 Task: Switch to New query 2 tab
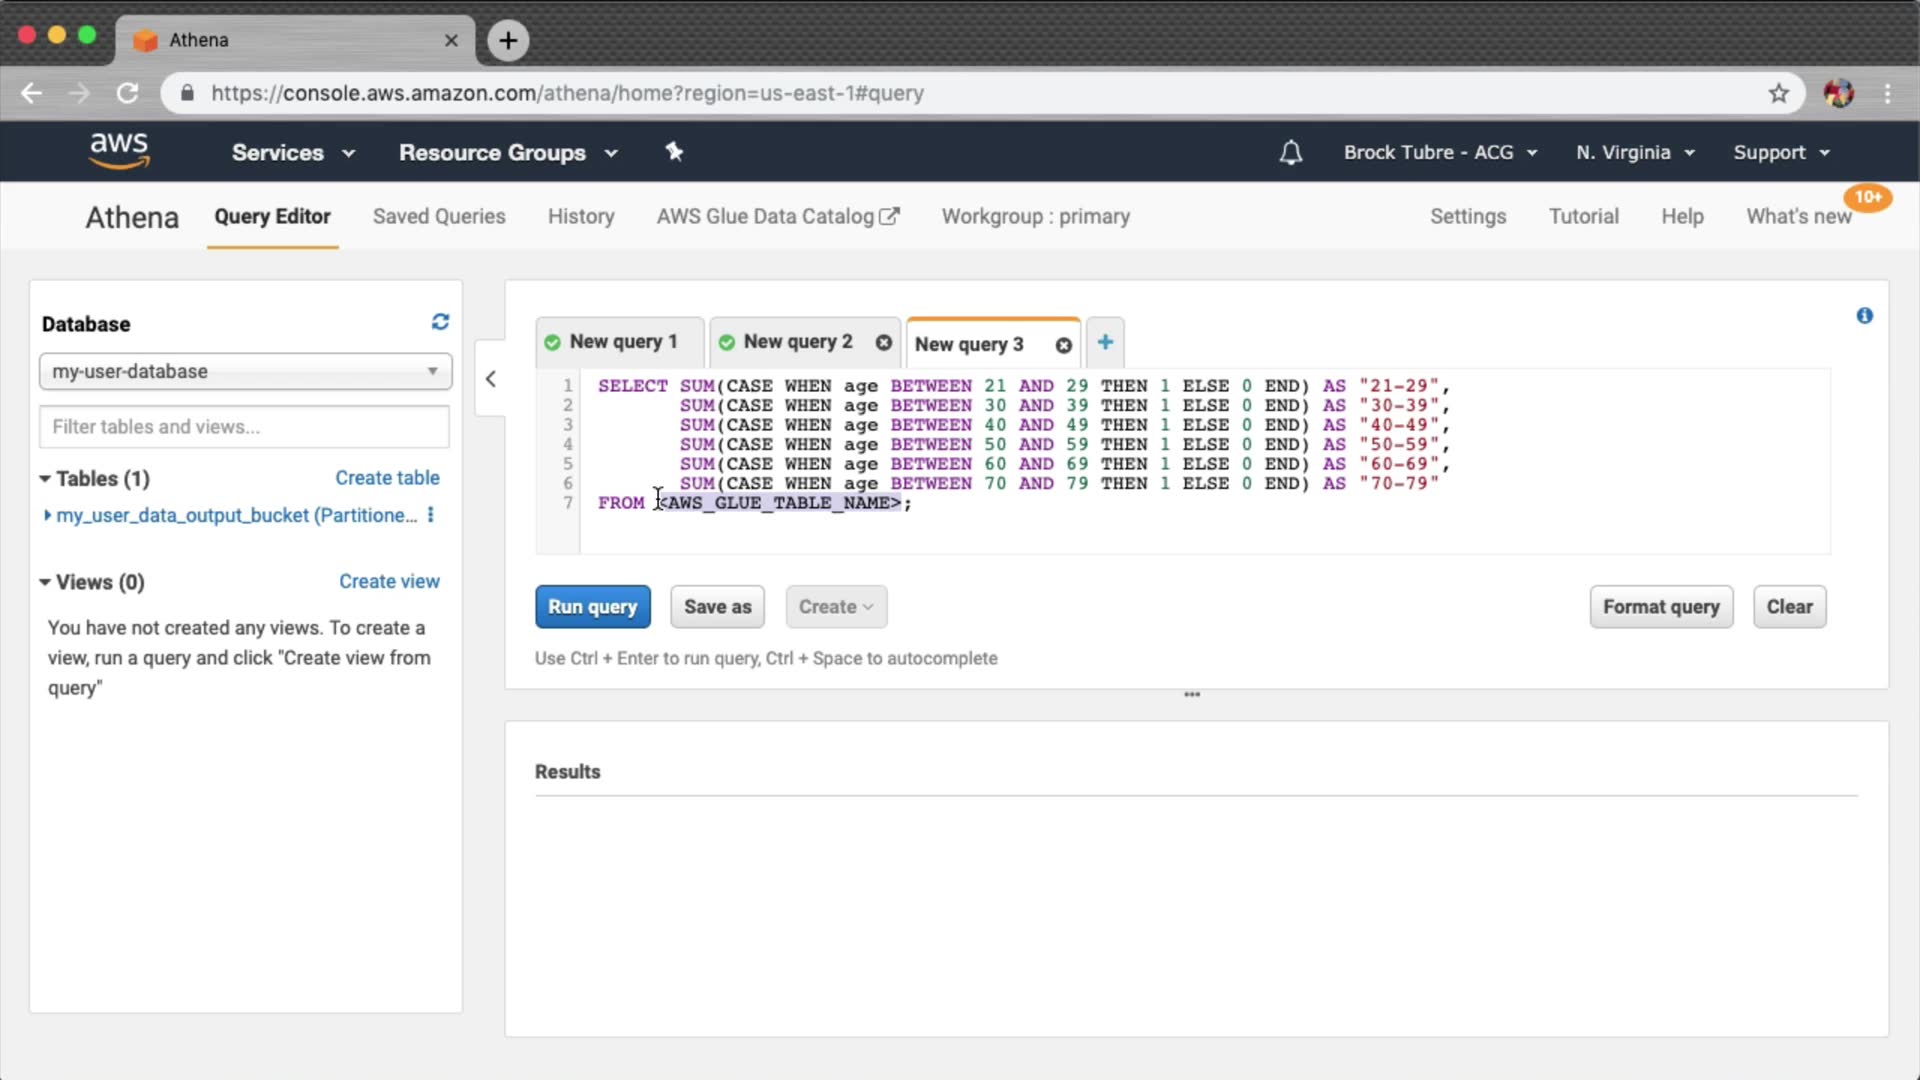(797, 342)
